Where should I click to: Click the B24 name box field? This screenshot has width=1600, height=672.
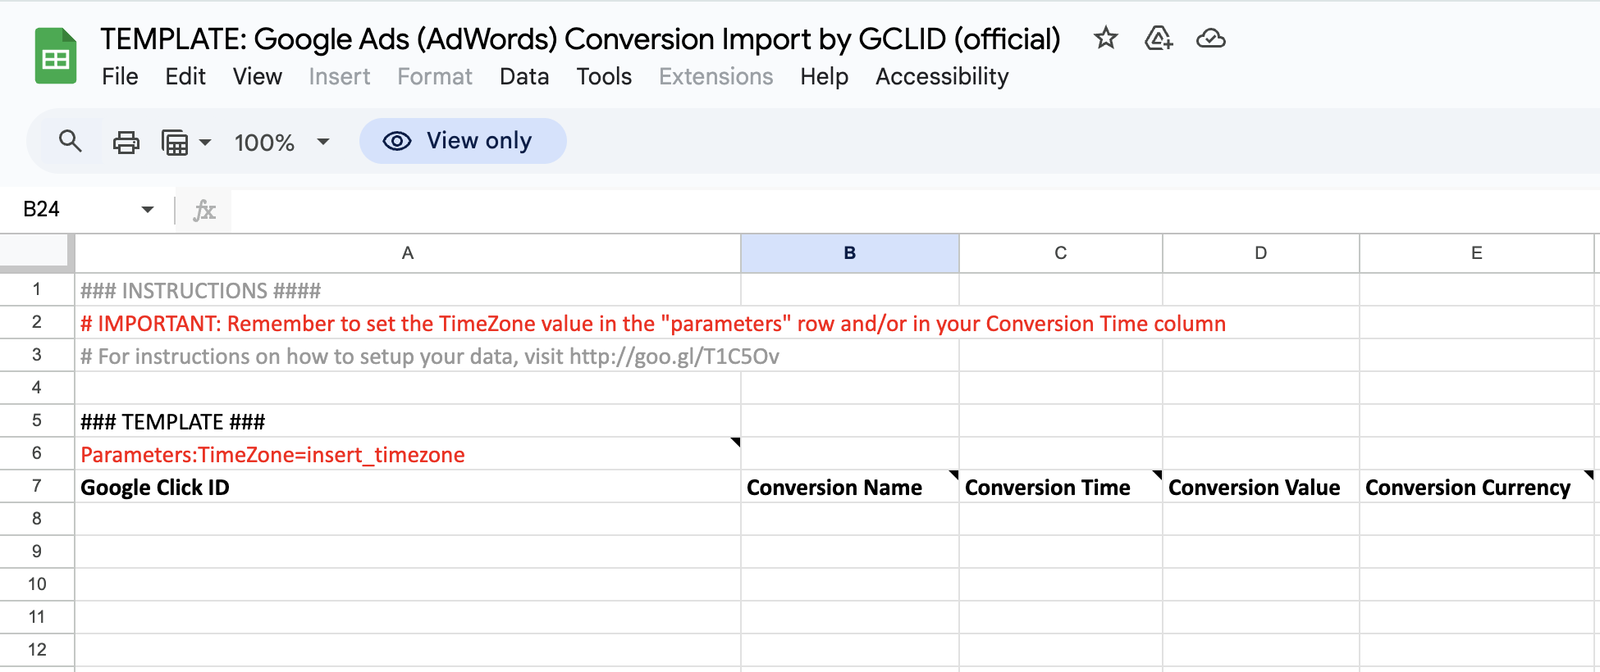70,210
